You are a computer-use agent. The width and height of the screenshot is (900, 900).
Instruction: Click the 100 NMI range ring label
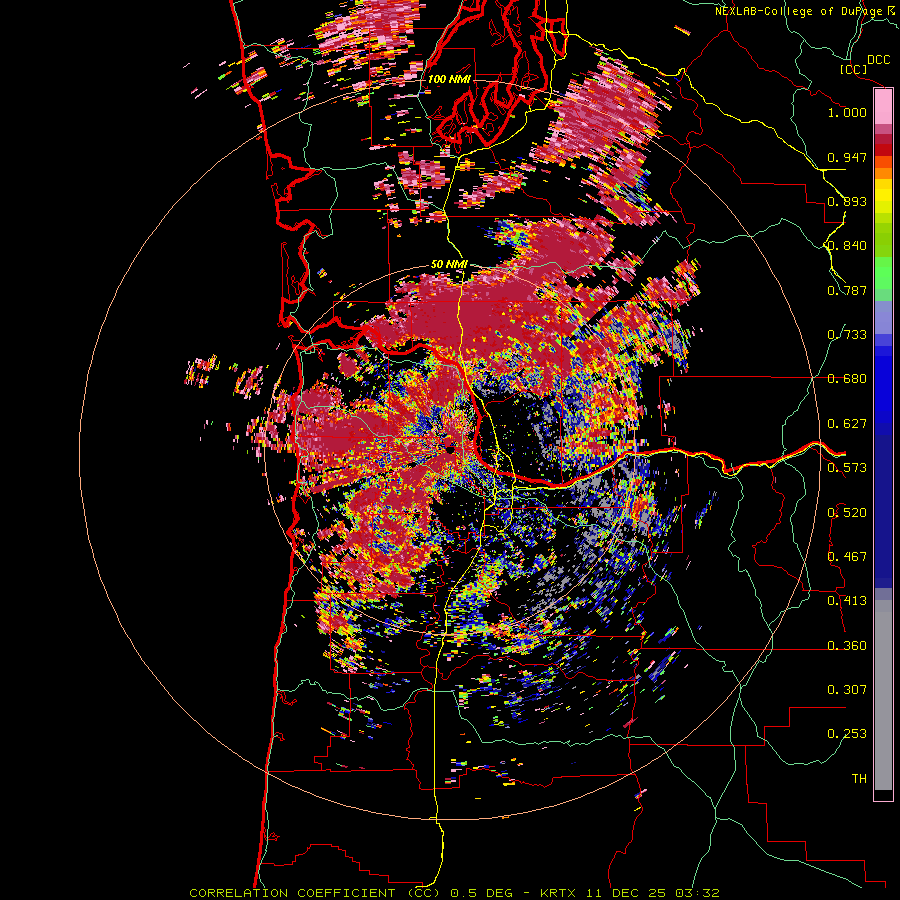[x=449, y=79]
